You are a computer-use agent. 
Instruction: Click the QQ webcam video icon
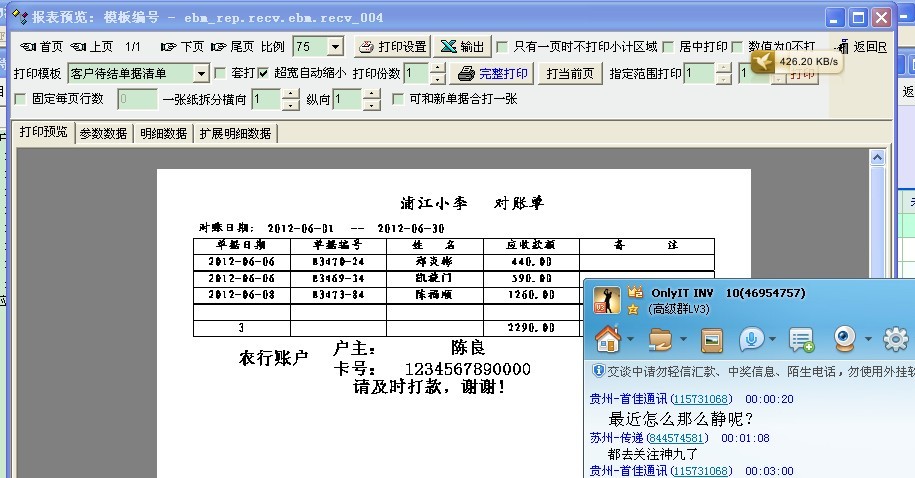point(845,340)
